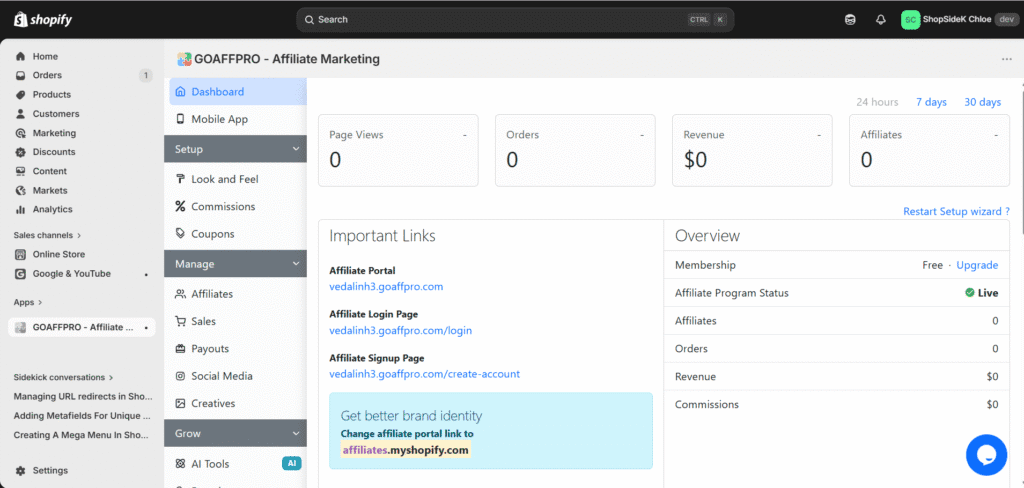Click the AI Tools icon
The height and width of the screenshot is (488, 1024).
180,464
